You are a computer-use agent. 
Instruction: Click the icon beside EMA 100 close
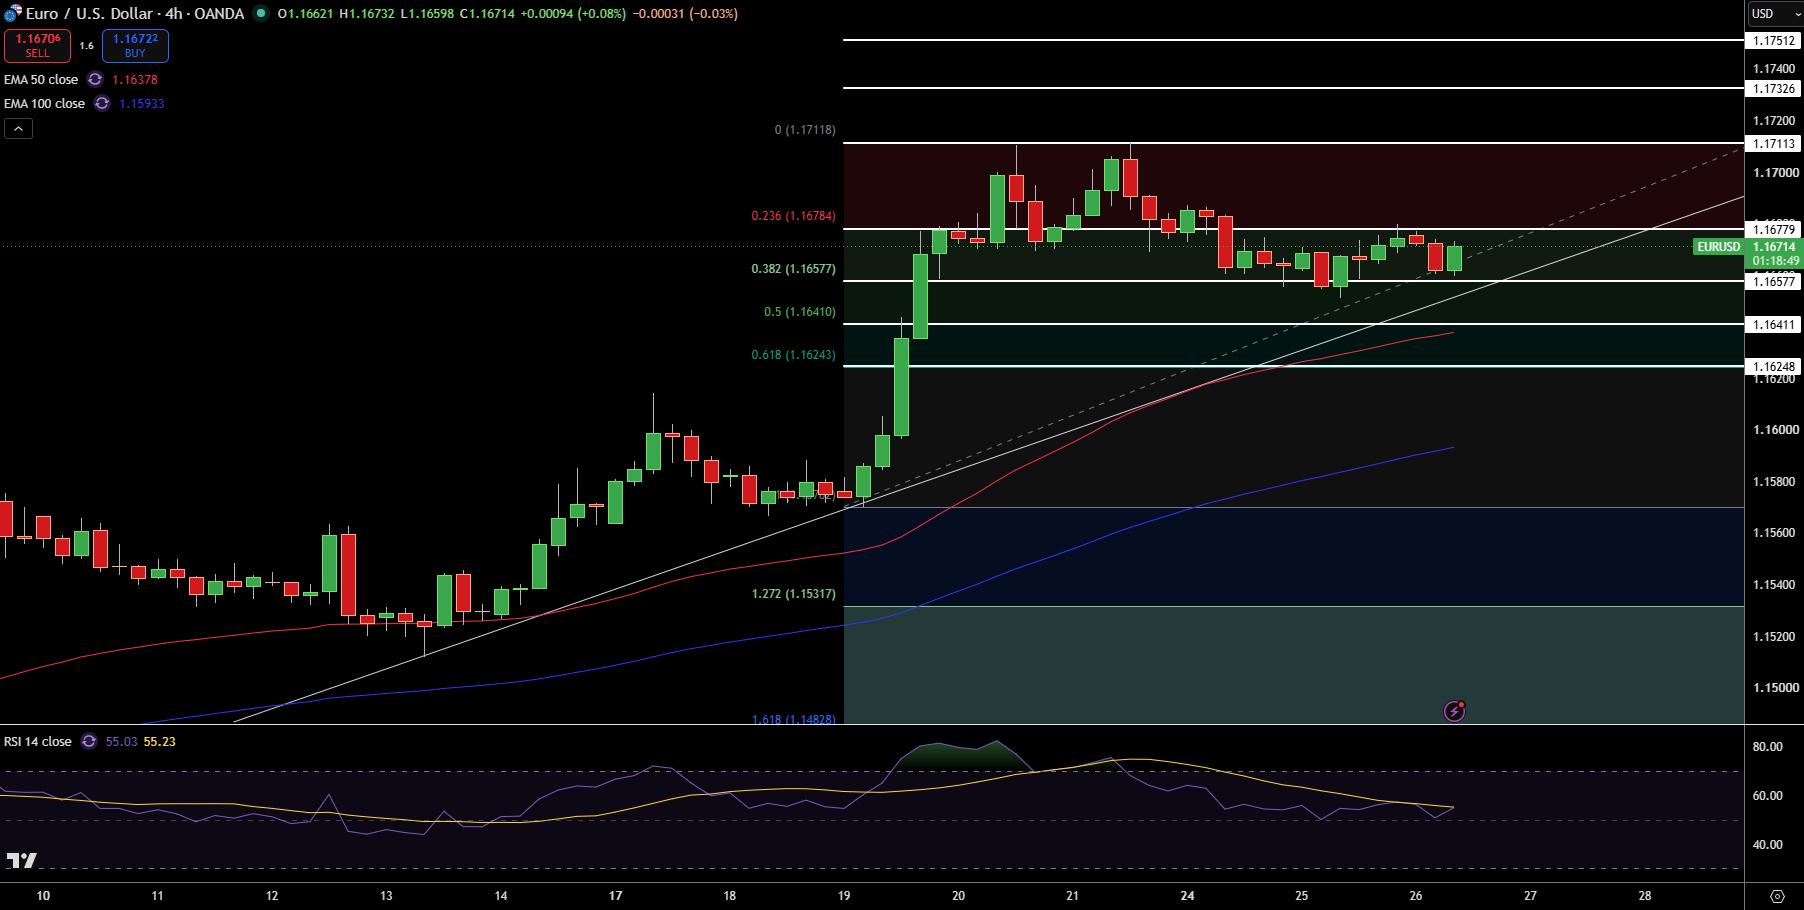(102, 103)
